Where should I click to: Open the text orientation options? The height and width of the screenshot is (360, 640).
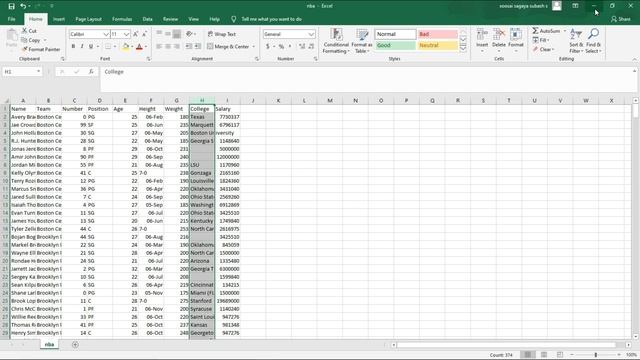190,34
